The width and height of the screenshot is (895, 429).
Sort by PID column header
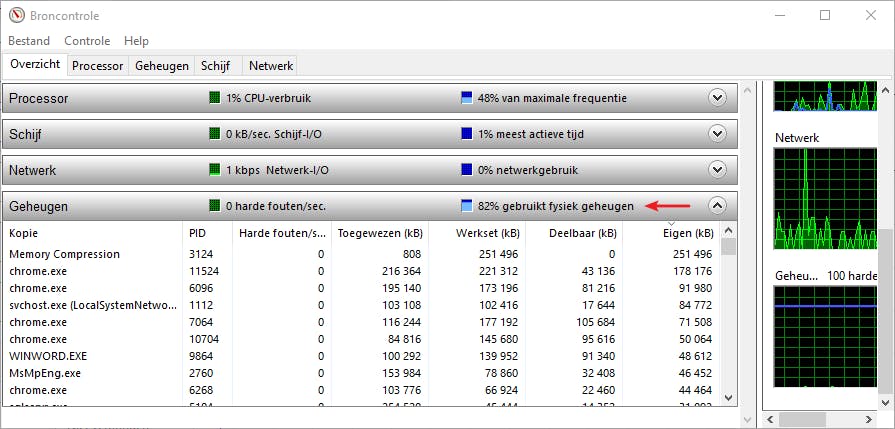(197, 233)
